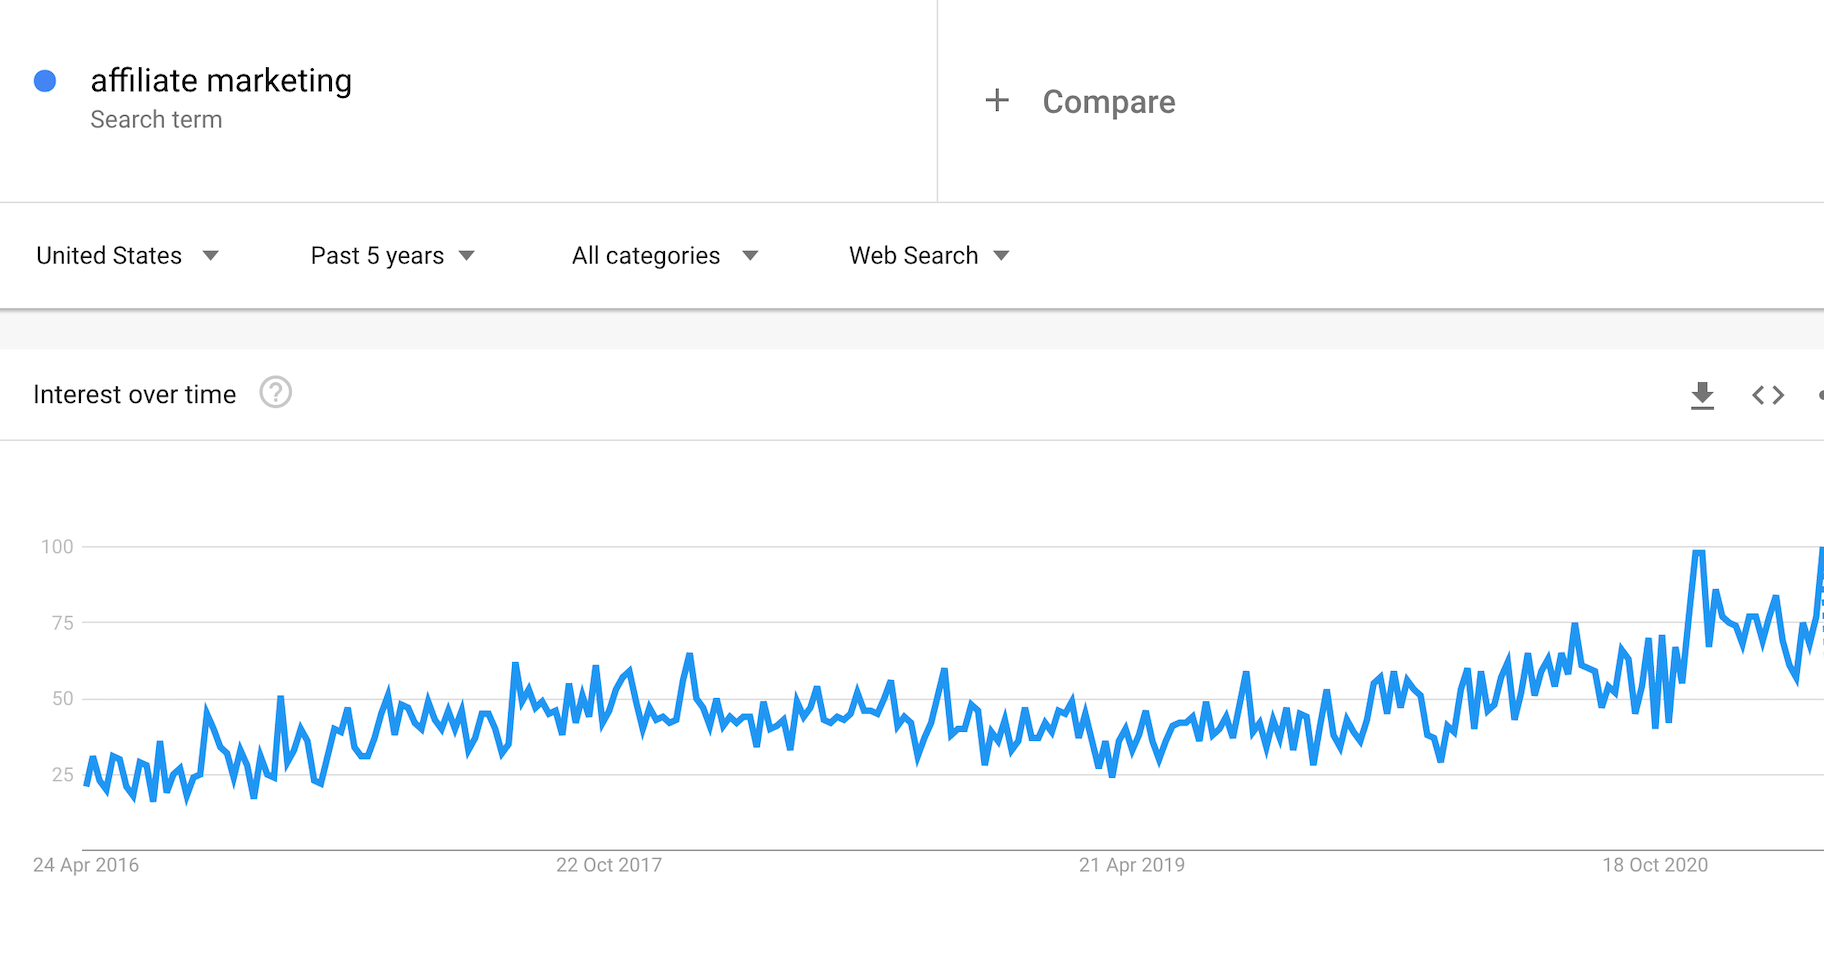Select the 24 Apr 2016 date label

(x=86, y=865)
